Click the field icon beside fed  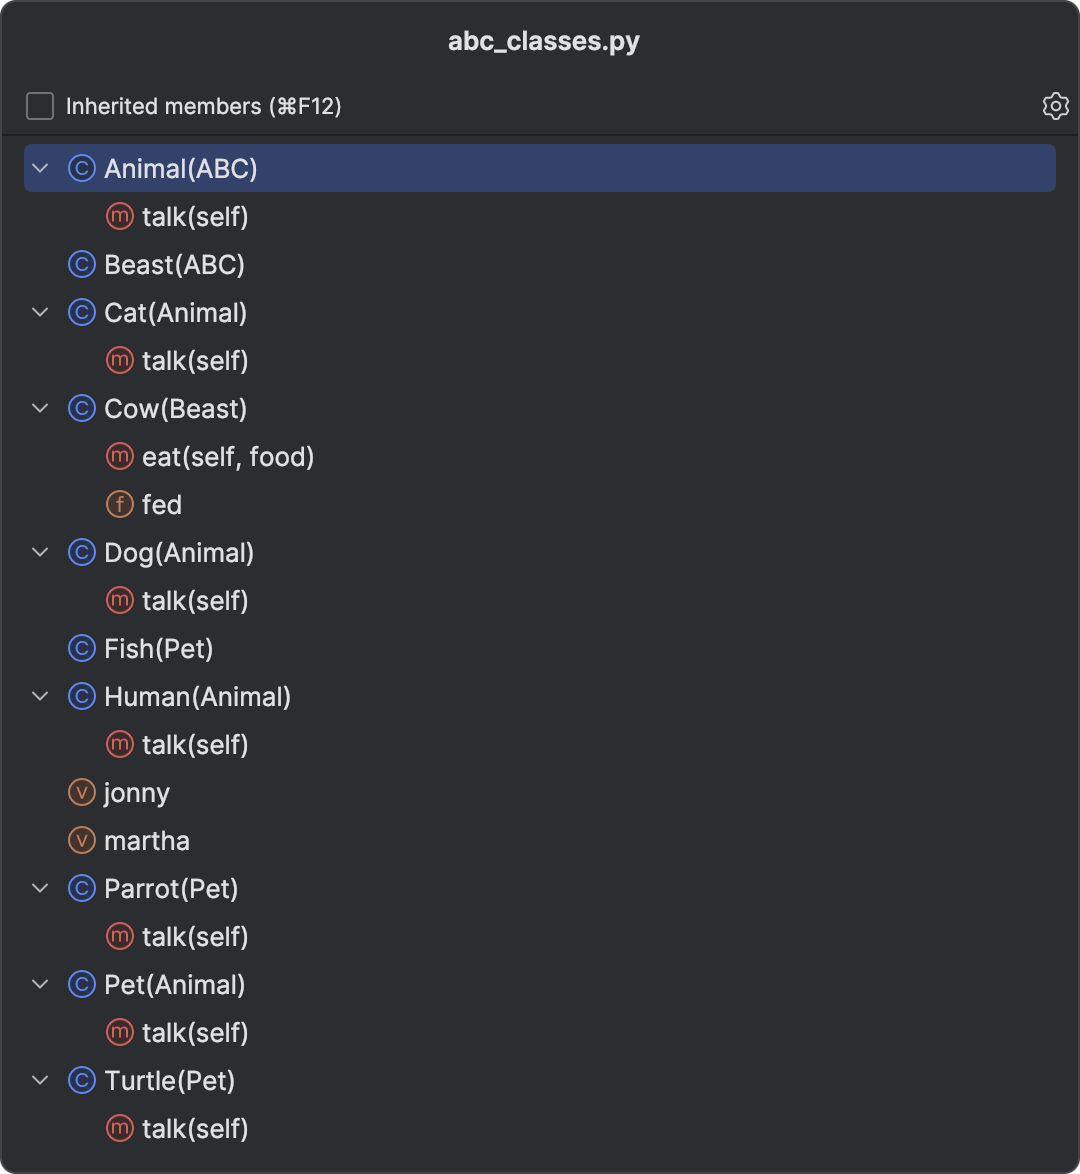[120, 505]
